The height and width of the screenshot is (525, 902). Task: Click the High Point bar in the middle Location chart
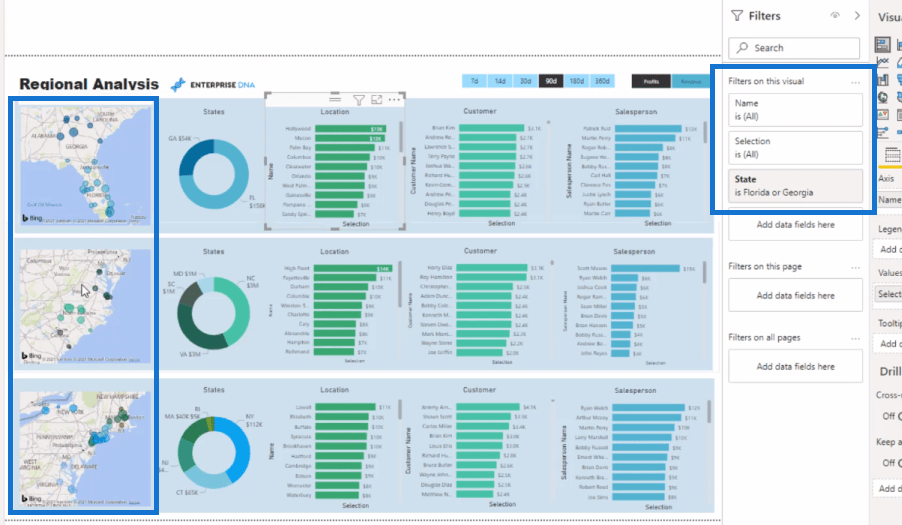[353, 268]
